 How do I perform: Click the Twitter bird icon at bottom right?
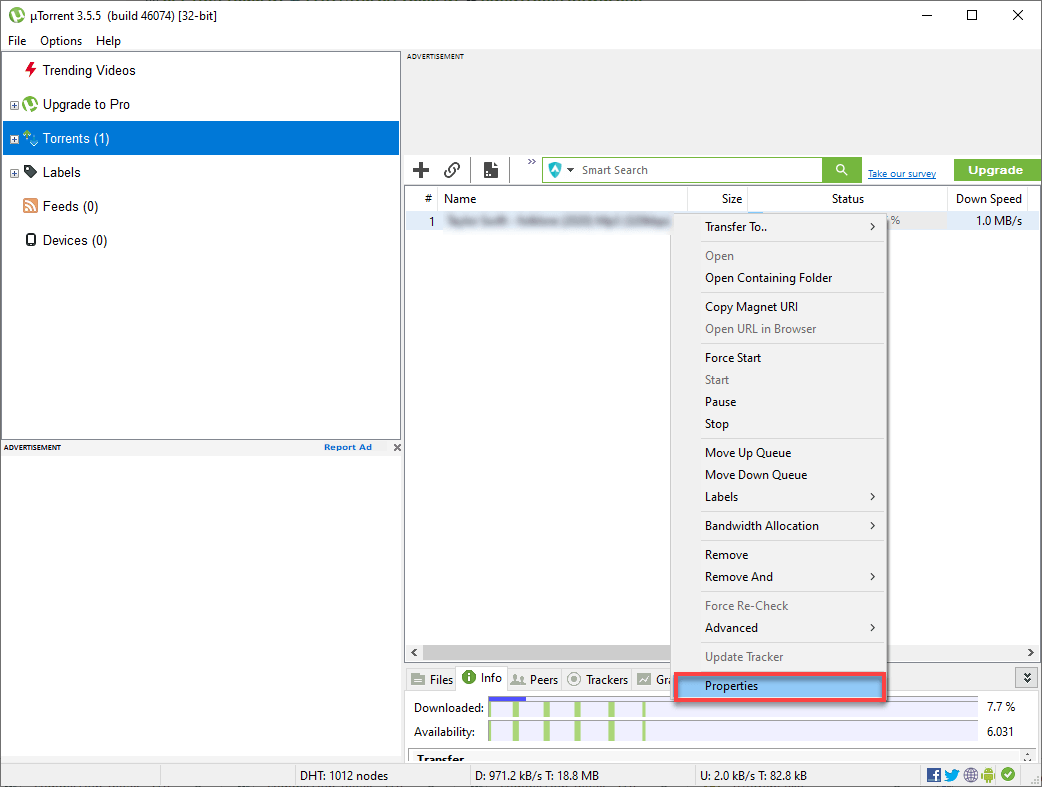tap(951, 774)
